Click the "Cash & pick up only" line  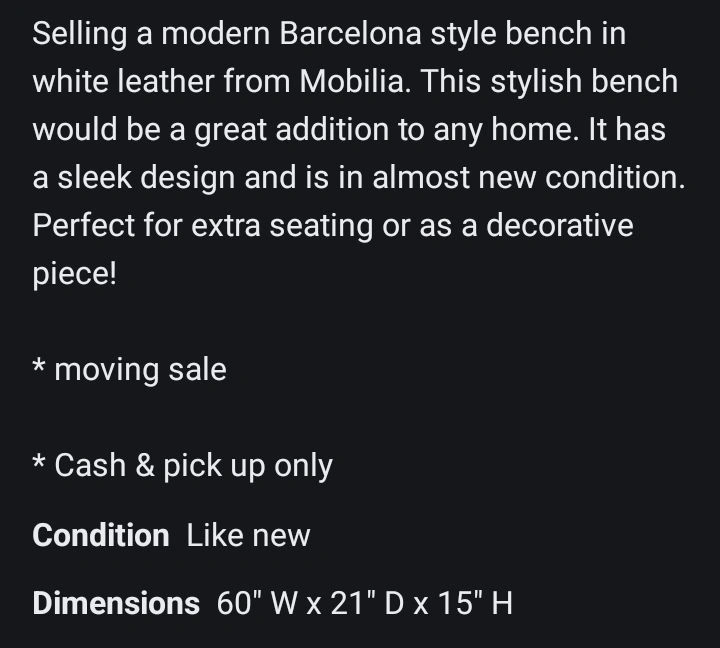point(182,466)
